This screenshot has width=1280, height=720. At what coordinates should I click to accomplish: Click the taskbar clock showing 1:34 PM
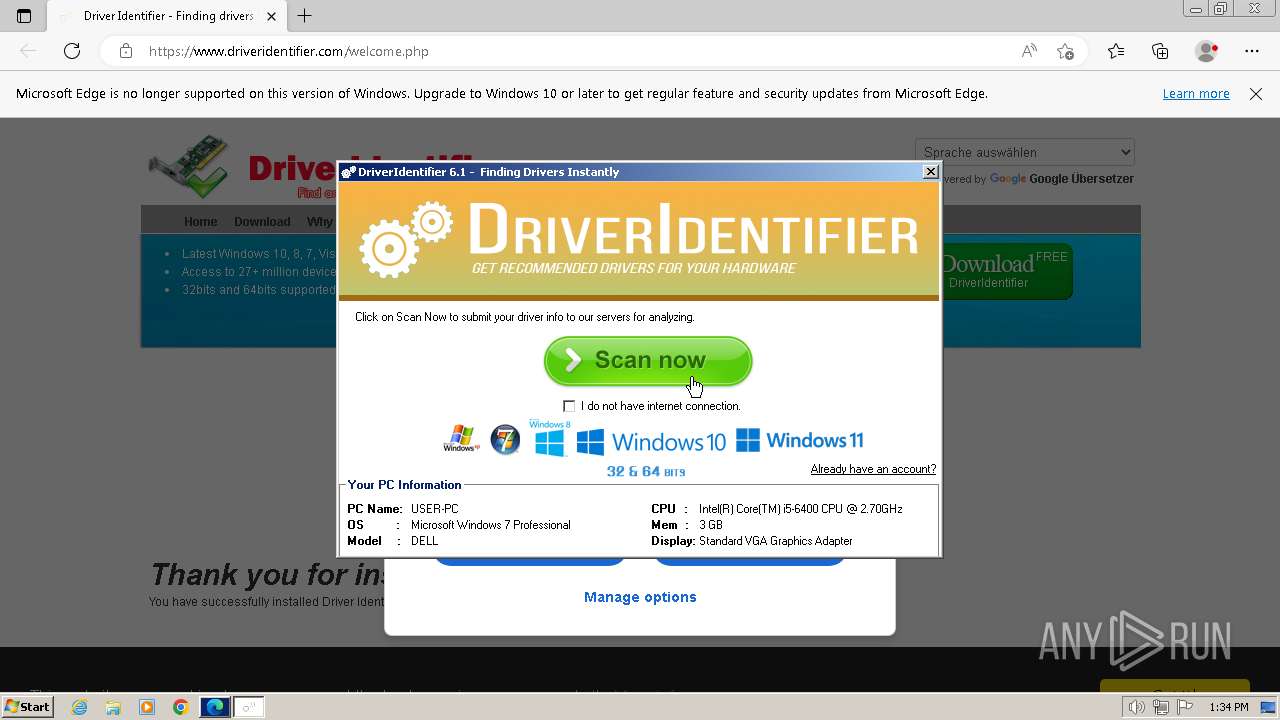pos(1229,707)
